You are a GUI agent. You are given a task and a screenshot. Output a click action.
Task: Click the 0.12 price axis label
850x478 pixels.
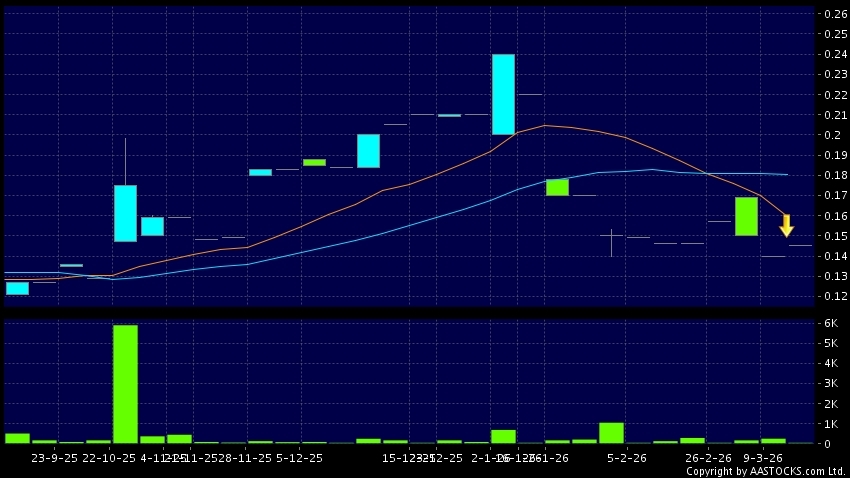833,297
